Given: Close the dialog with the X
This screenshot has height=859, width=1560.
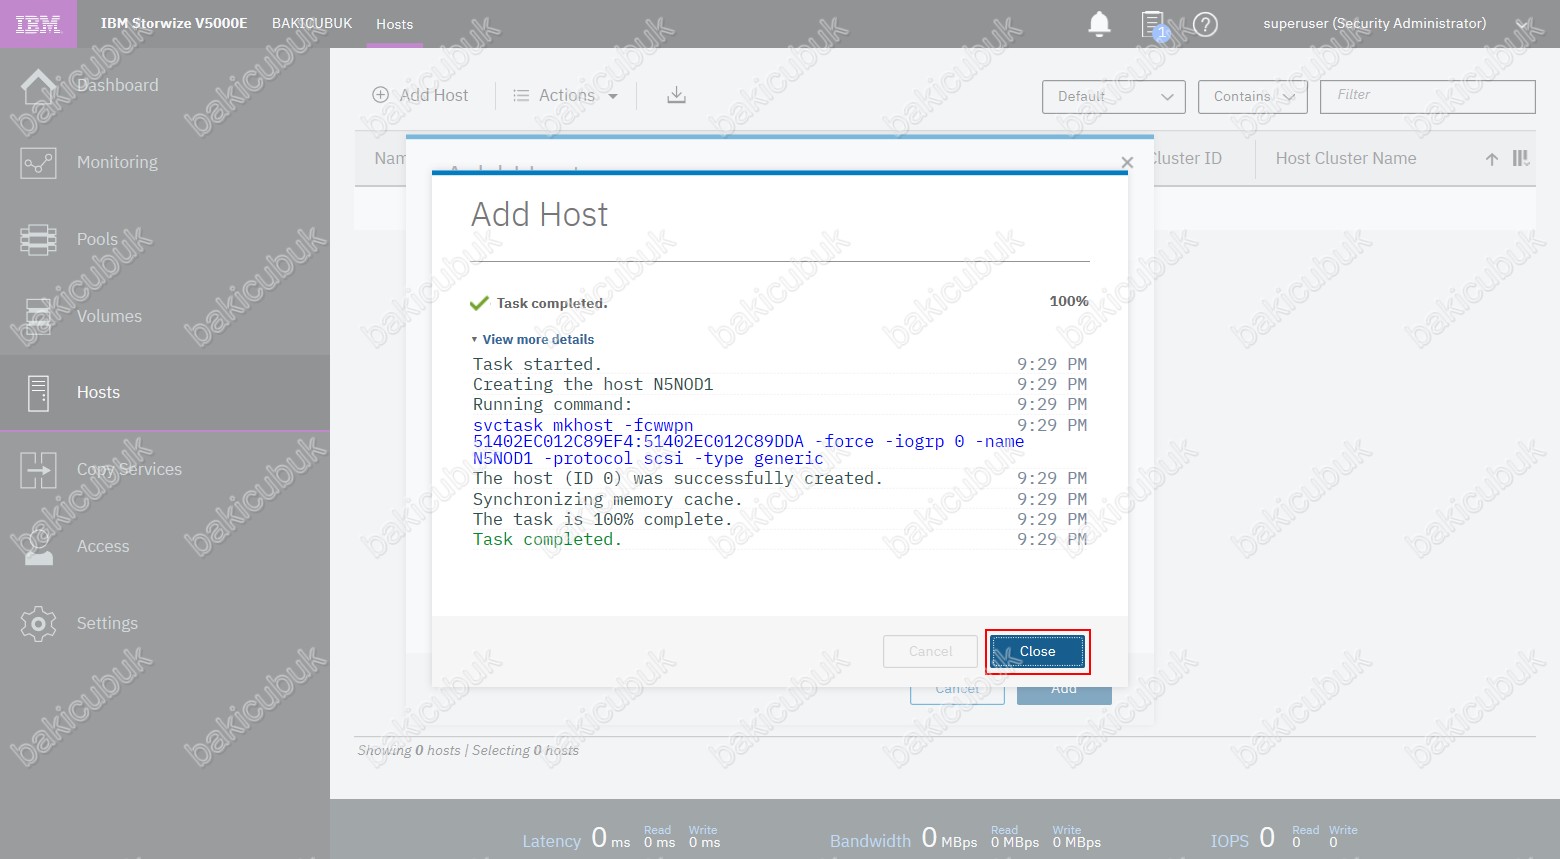Looking at the screenshot, I should click(x=1127, y=162).
